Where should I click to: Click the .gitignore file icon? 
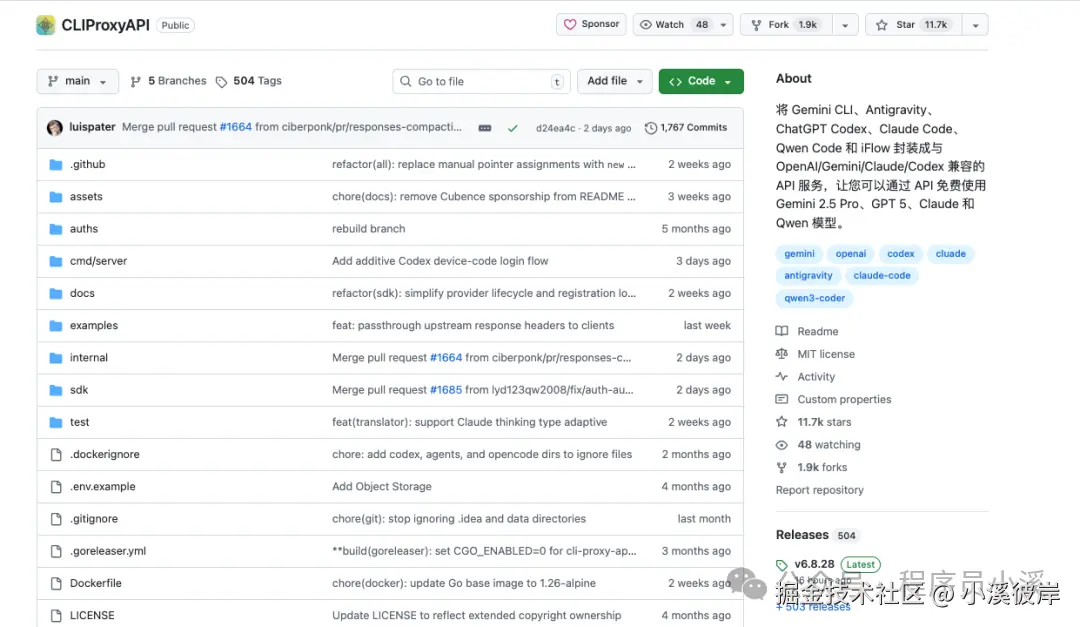tap(56, 519)
